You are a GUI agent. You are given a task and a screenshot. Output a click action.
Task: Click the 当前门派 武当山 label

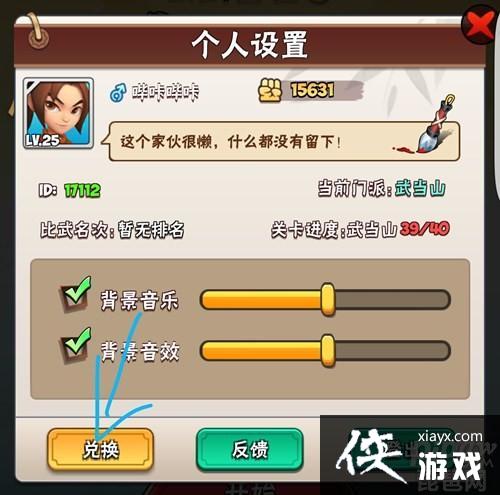pos(381,188)
